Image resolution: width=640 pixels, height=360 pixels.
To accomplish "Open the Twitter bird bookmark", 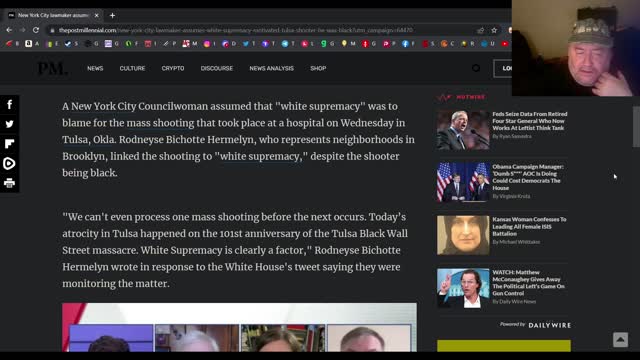I will [246, 44].
